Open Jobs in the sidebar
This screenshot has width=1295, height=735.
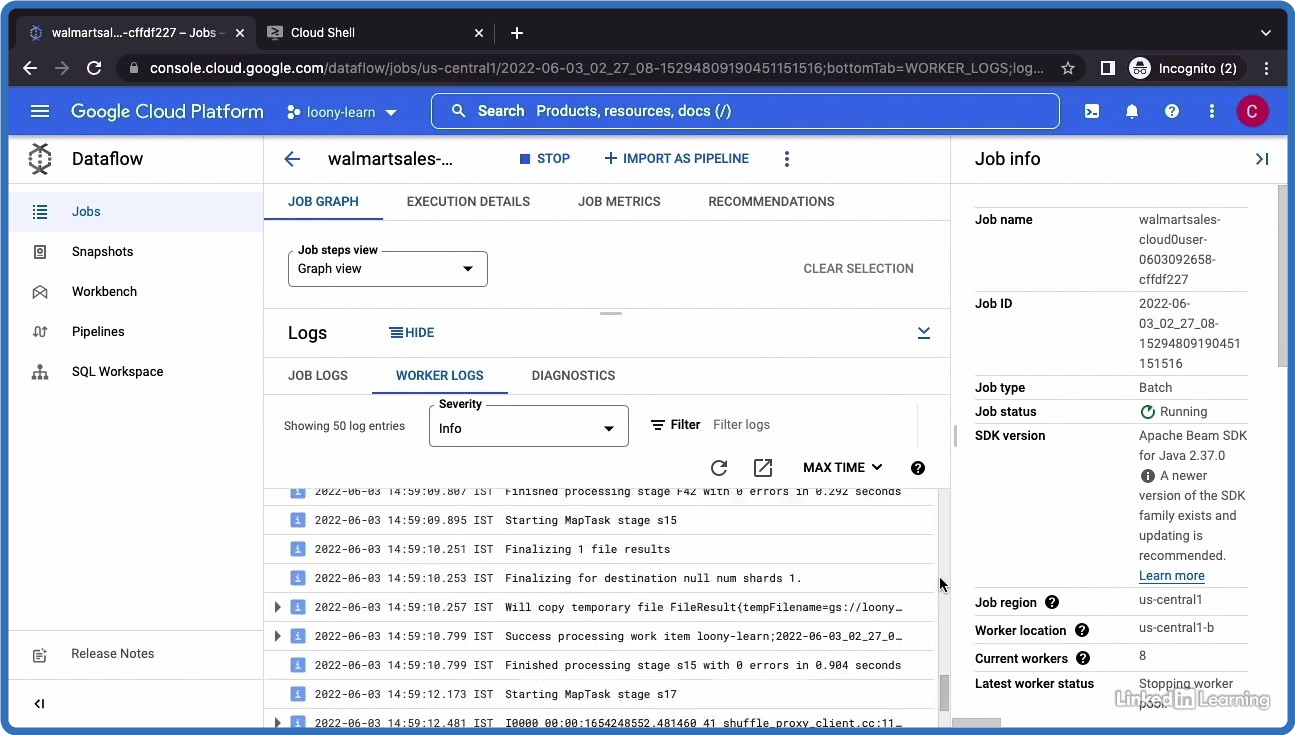pos(136,212)
